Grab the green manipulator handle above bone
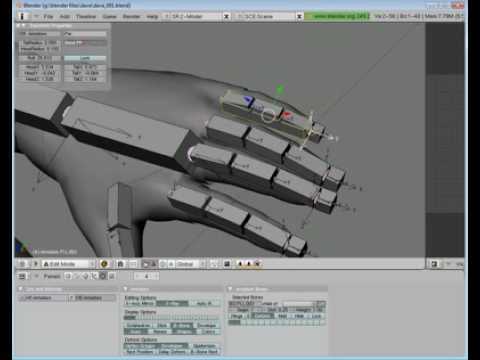Viewport: 480px width, 360px height. pos(280,89)
